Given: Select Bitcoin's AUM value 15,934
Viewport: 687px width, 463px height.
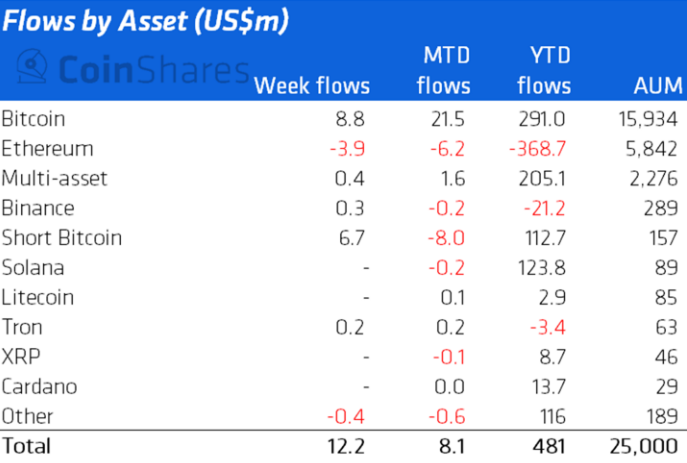Looking at the screenshot, I should click(x=649, y=119).
